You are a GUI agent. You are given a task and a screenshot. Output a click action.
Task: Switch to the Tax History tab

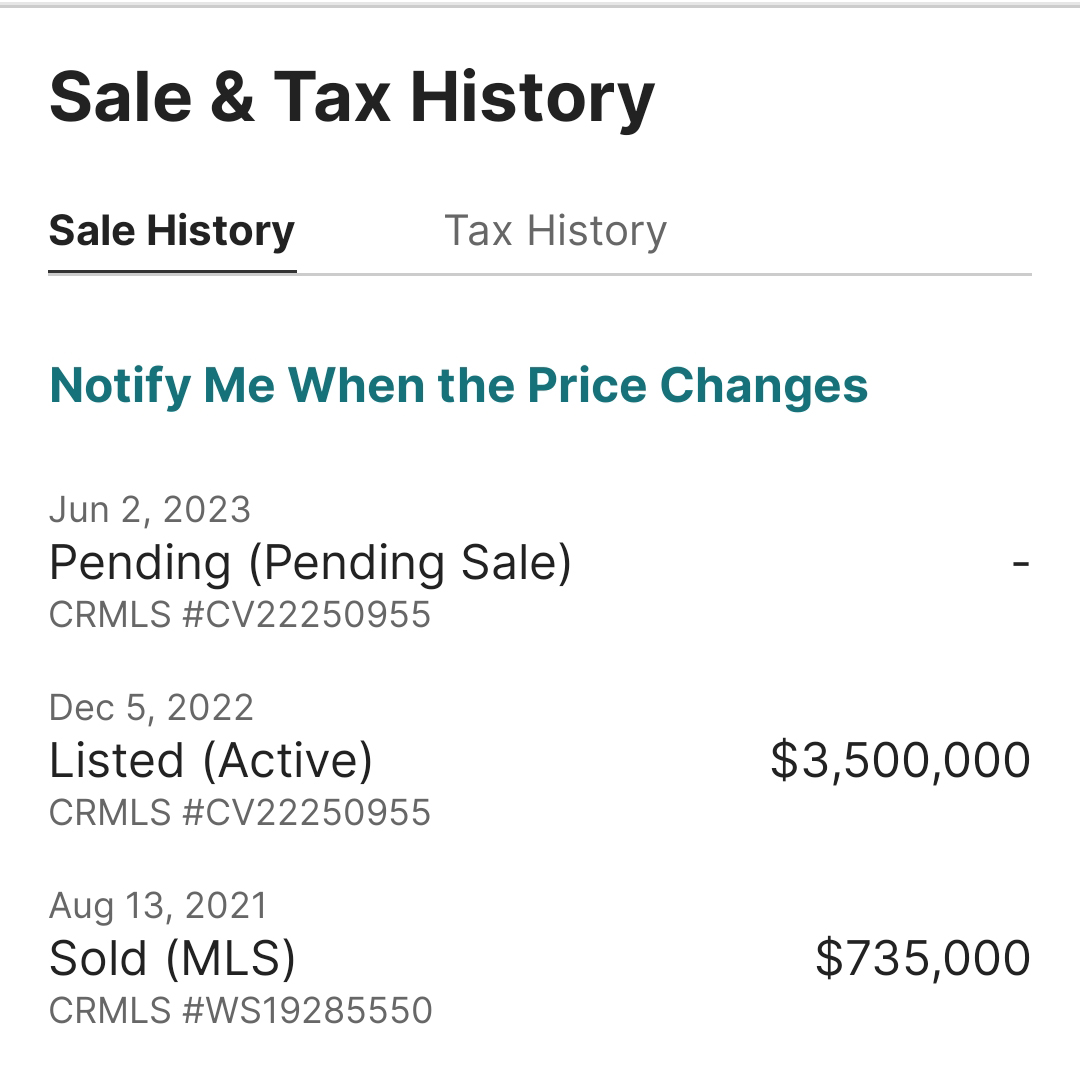pyautogui.click(x=555, y=231)
